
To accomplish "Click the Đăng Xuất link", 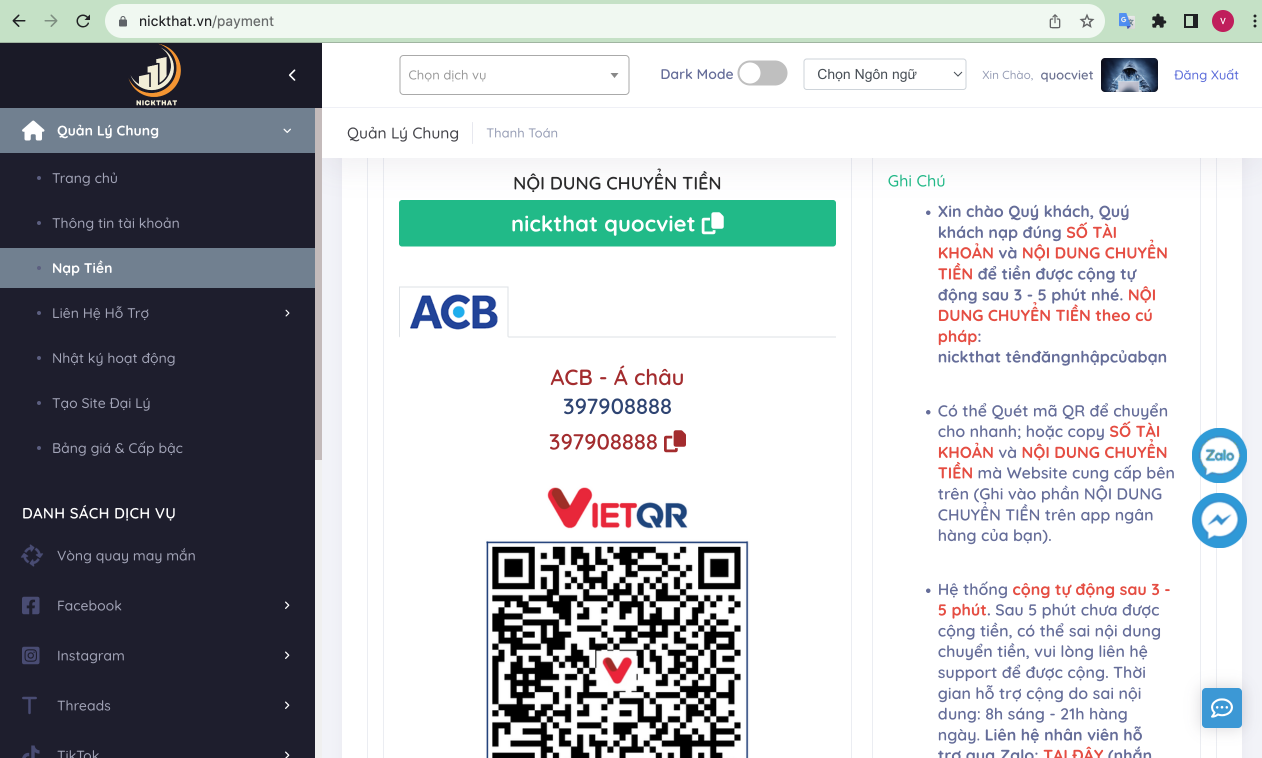I will coord(1206,75).
